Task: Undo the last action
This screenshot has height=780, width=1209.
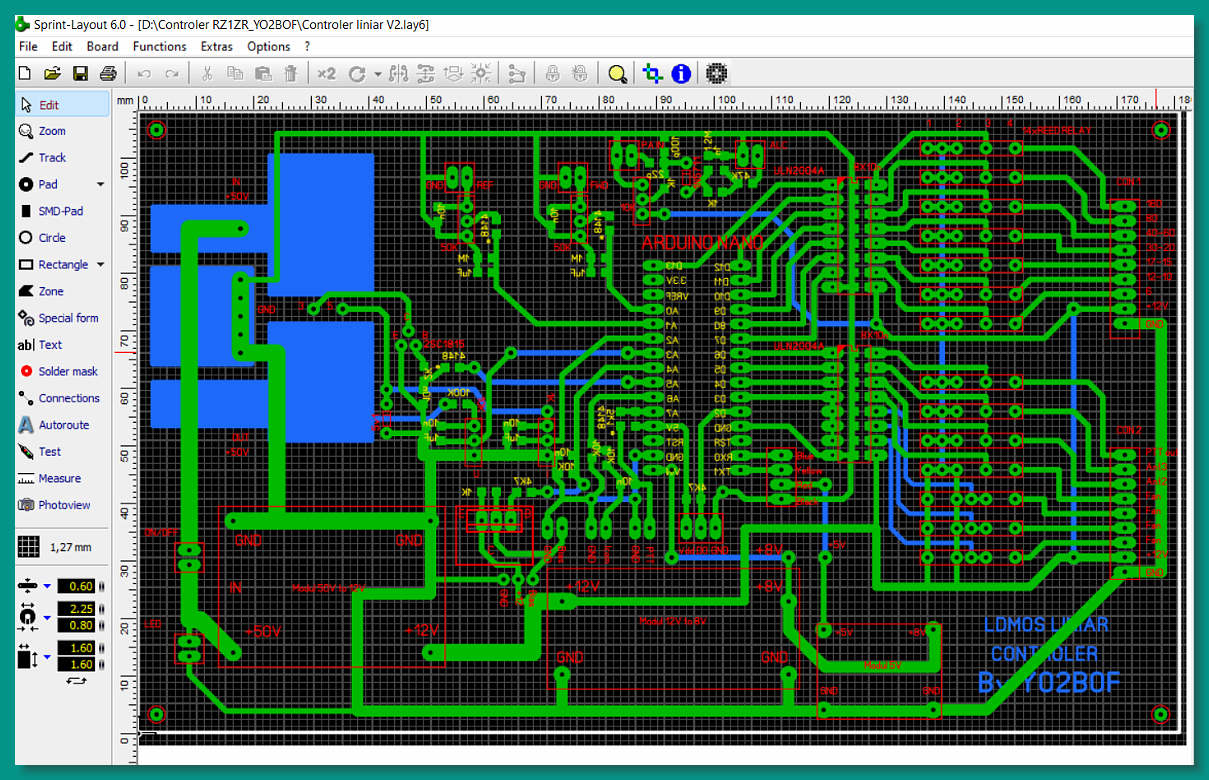Action: (144, 73)
